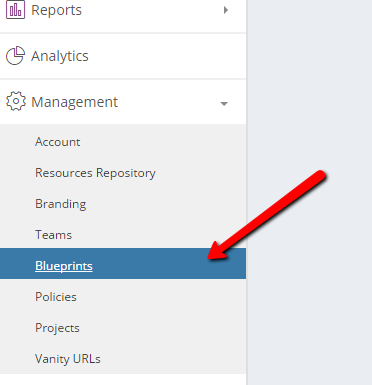Image resolution: width=372 pixels, height=385 pixels.
Task: Click the underlined Blueprints link
Action: coord(64,266)
